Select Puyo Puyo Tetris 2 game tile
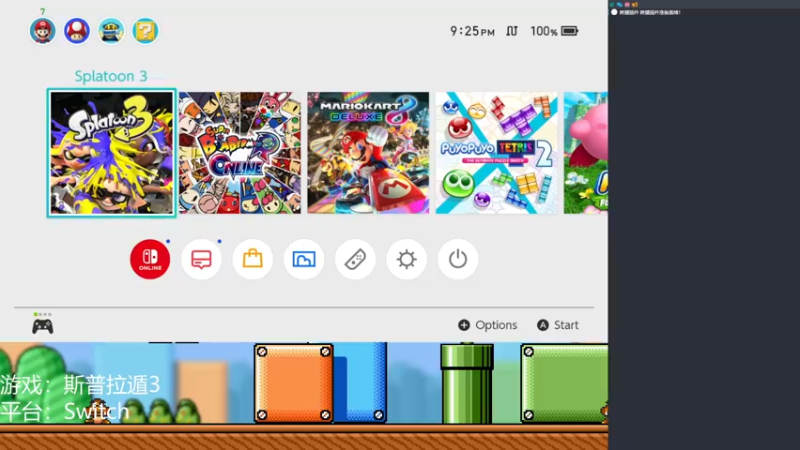The width and height of the screenshot is (800, 450). pyautogui.click(x=496, y=153)
